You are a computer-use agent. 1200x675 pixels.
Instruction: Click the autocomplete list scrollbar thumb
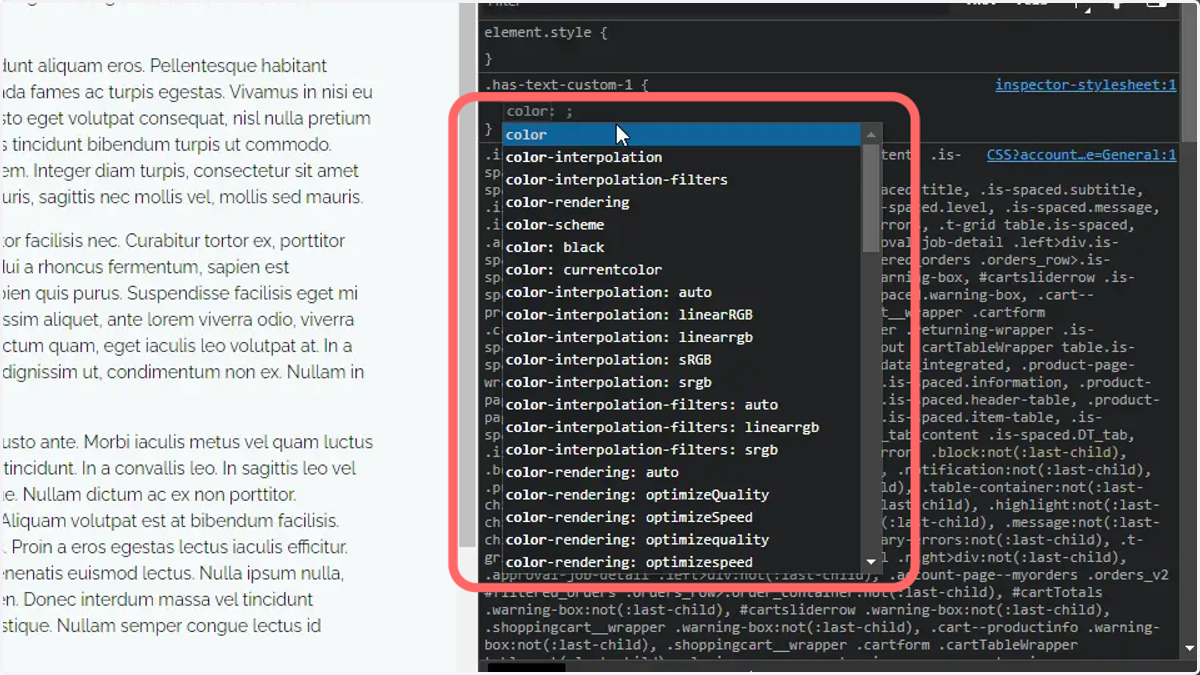pyautogui.click(x=871, y=197)
